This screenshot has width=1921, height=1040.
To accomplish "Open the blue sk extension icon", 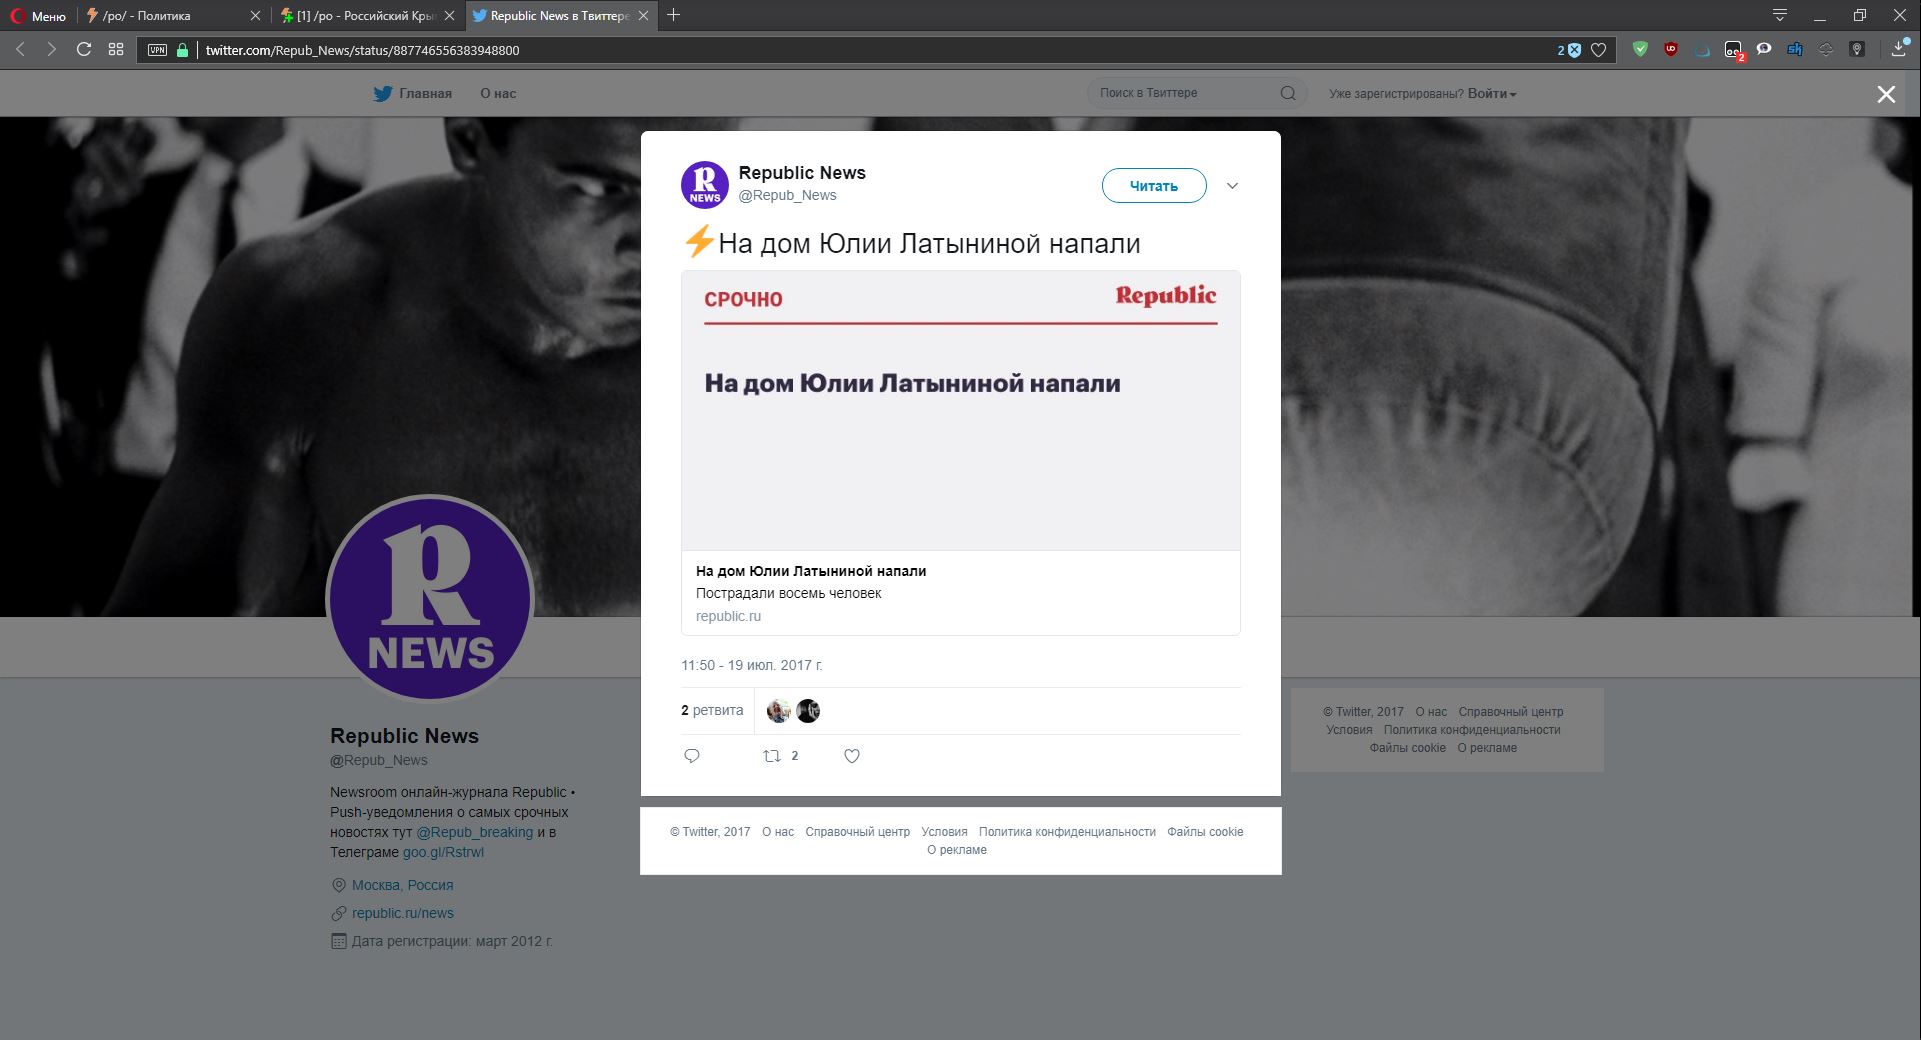I will coord(1795,49).
